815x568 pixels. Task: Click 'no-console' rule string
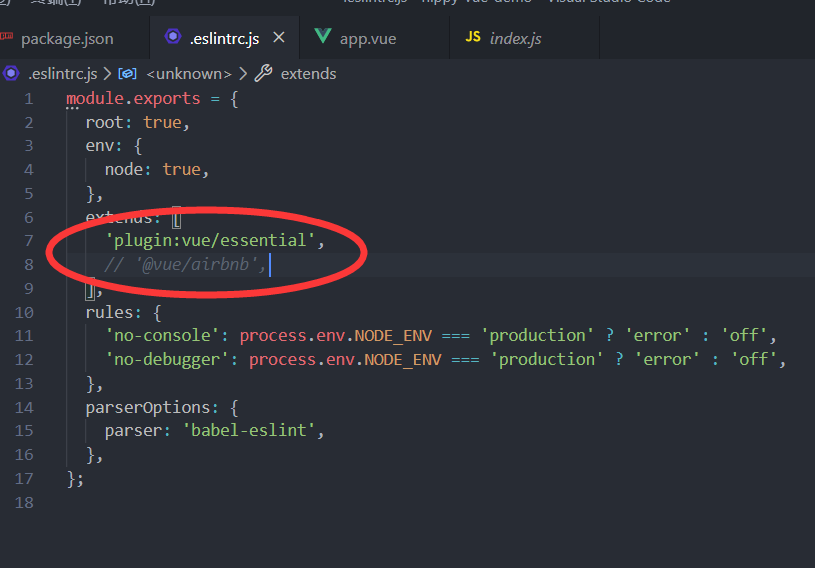tap(162, 336)
